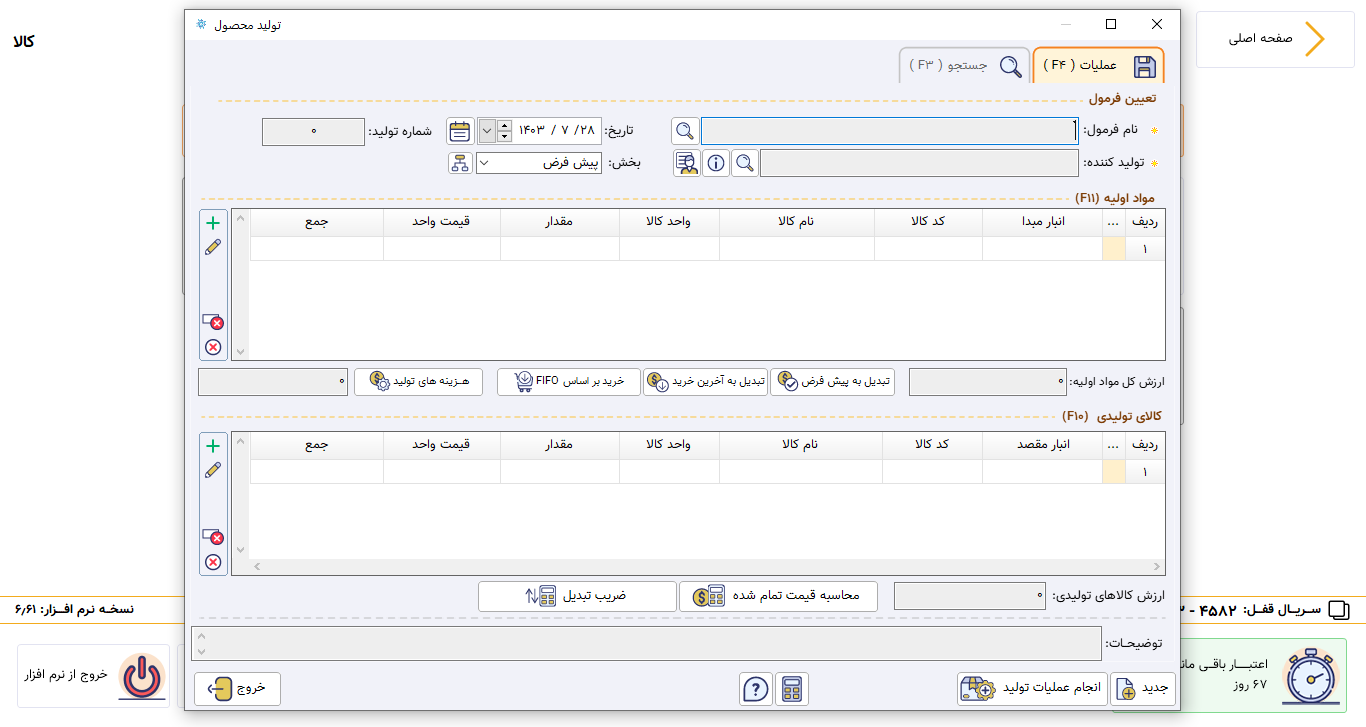
Task: Switch to the عملیات (F4) tab
Action: pyautogui.click(x=1098, y=65)
